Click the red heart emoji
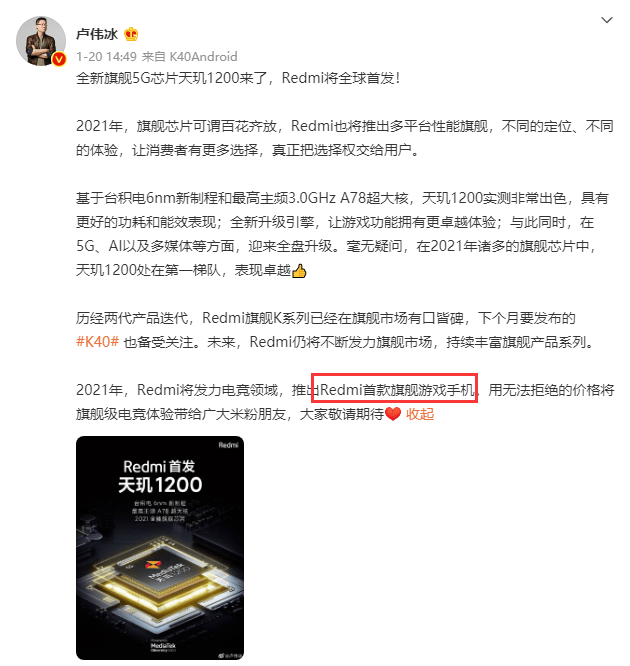Screen dimensions: 630x666 pos(393,413)
